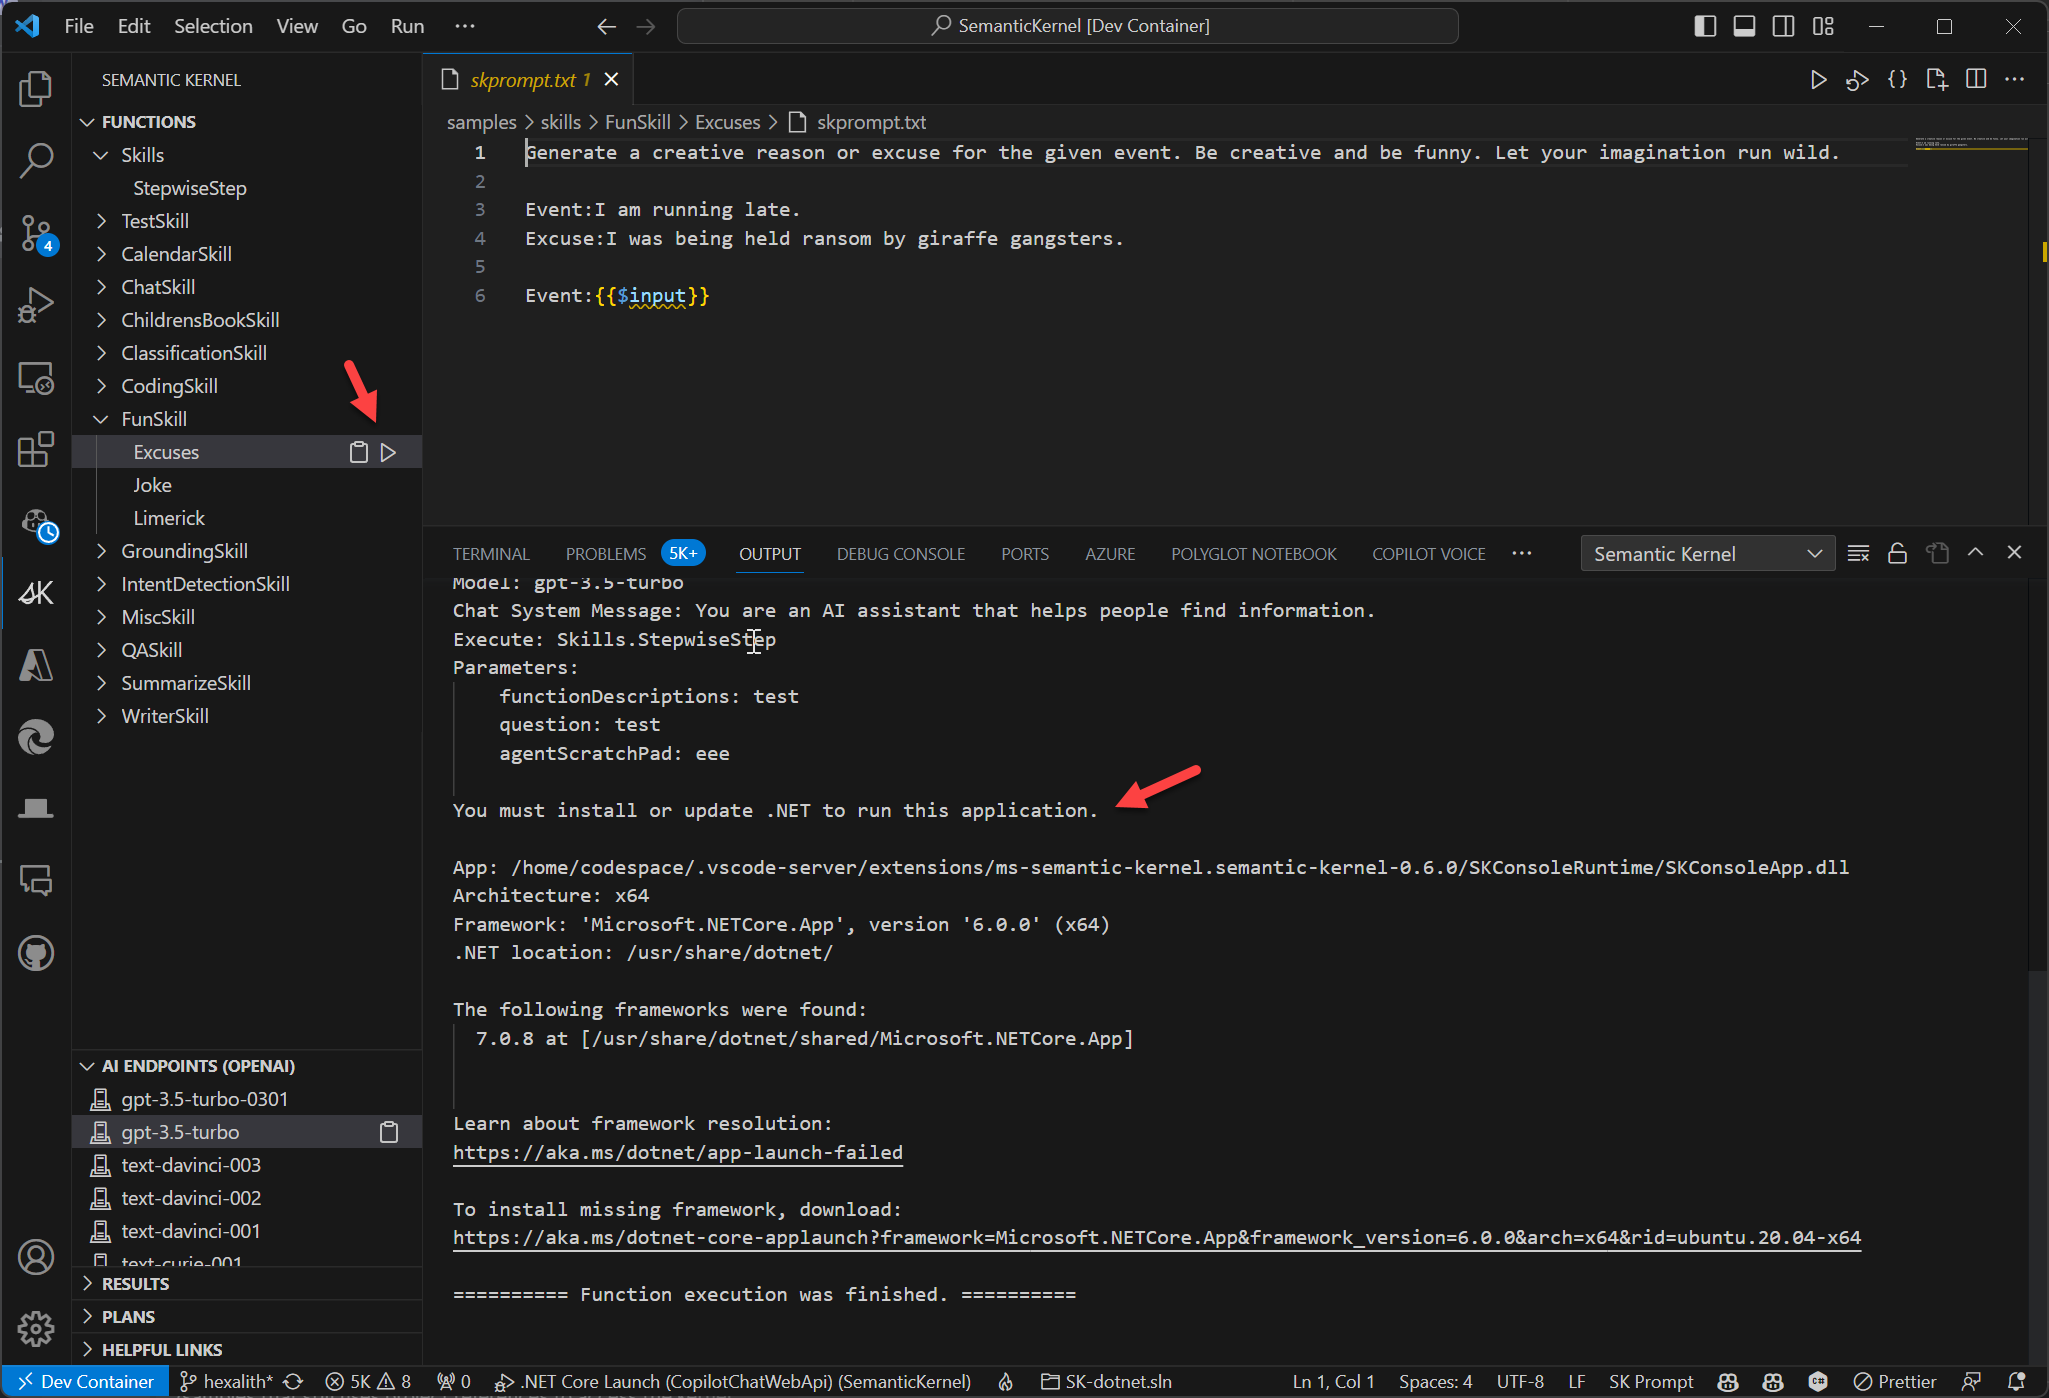Open the Source Control view showing 4 changes

[36, 232]
